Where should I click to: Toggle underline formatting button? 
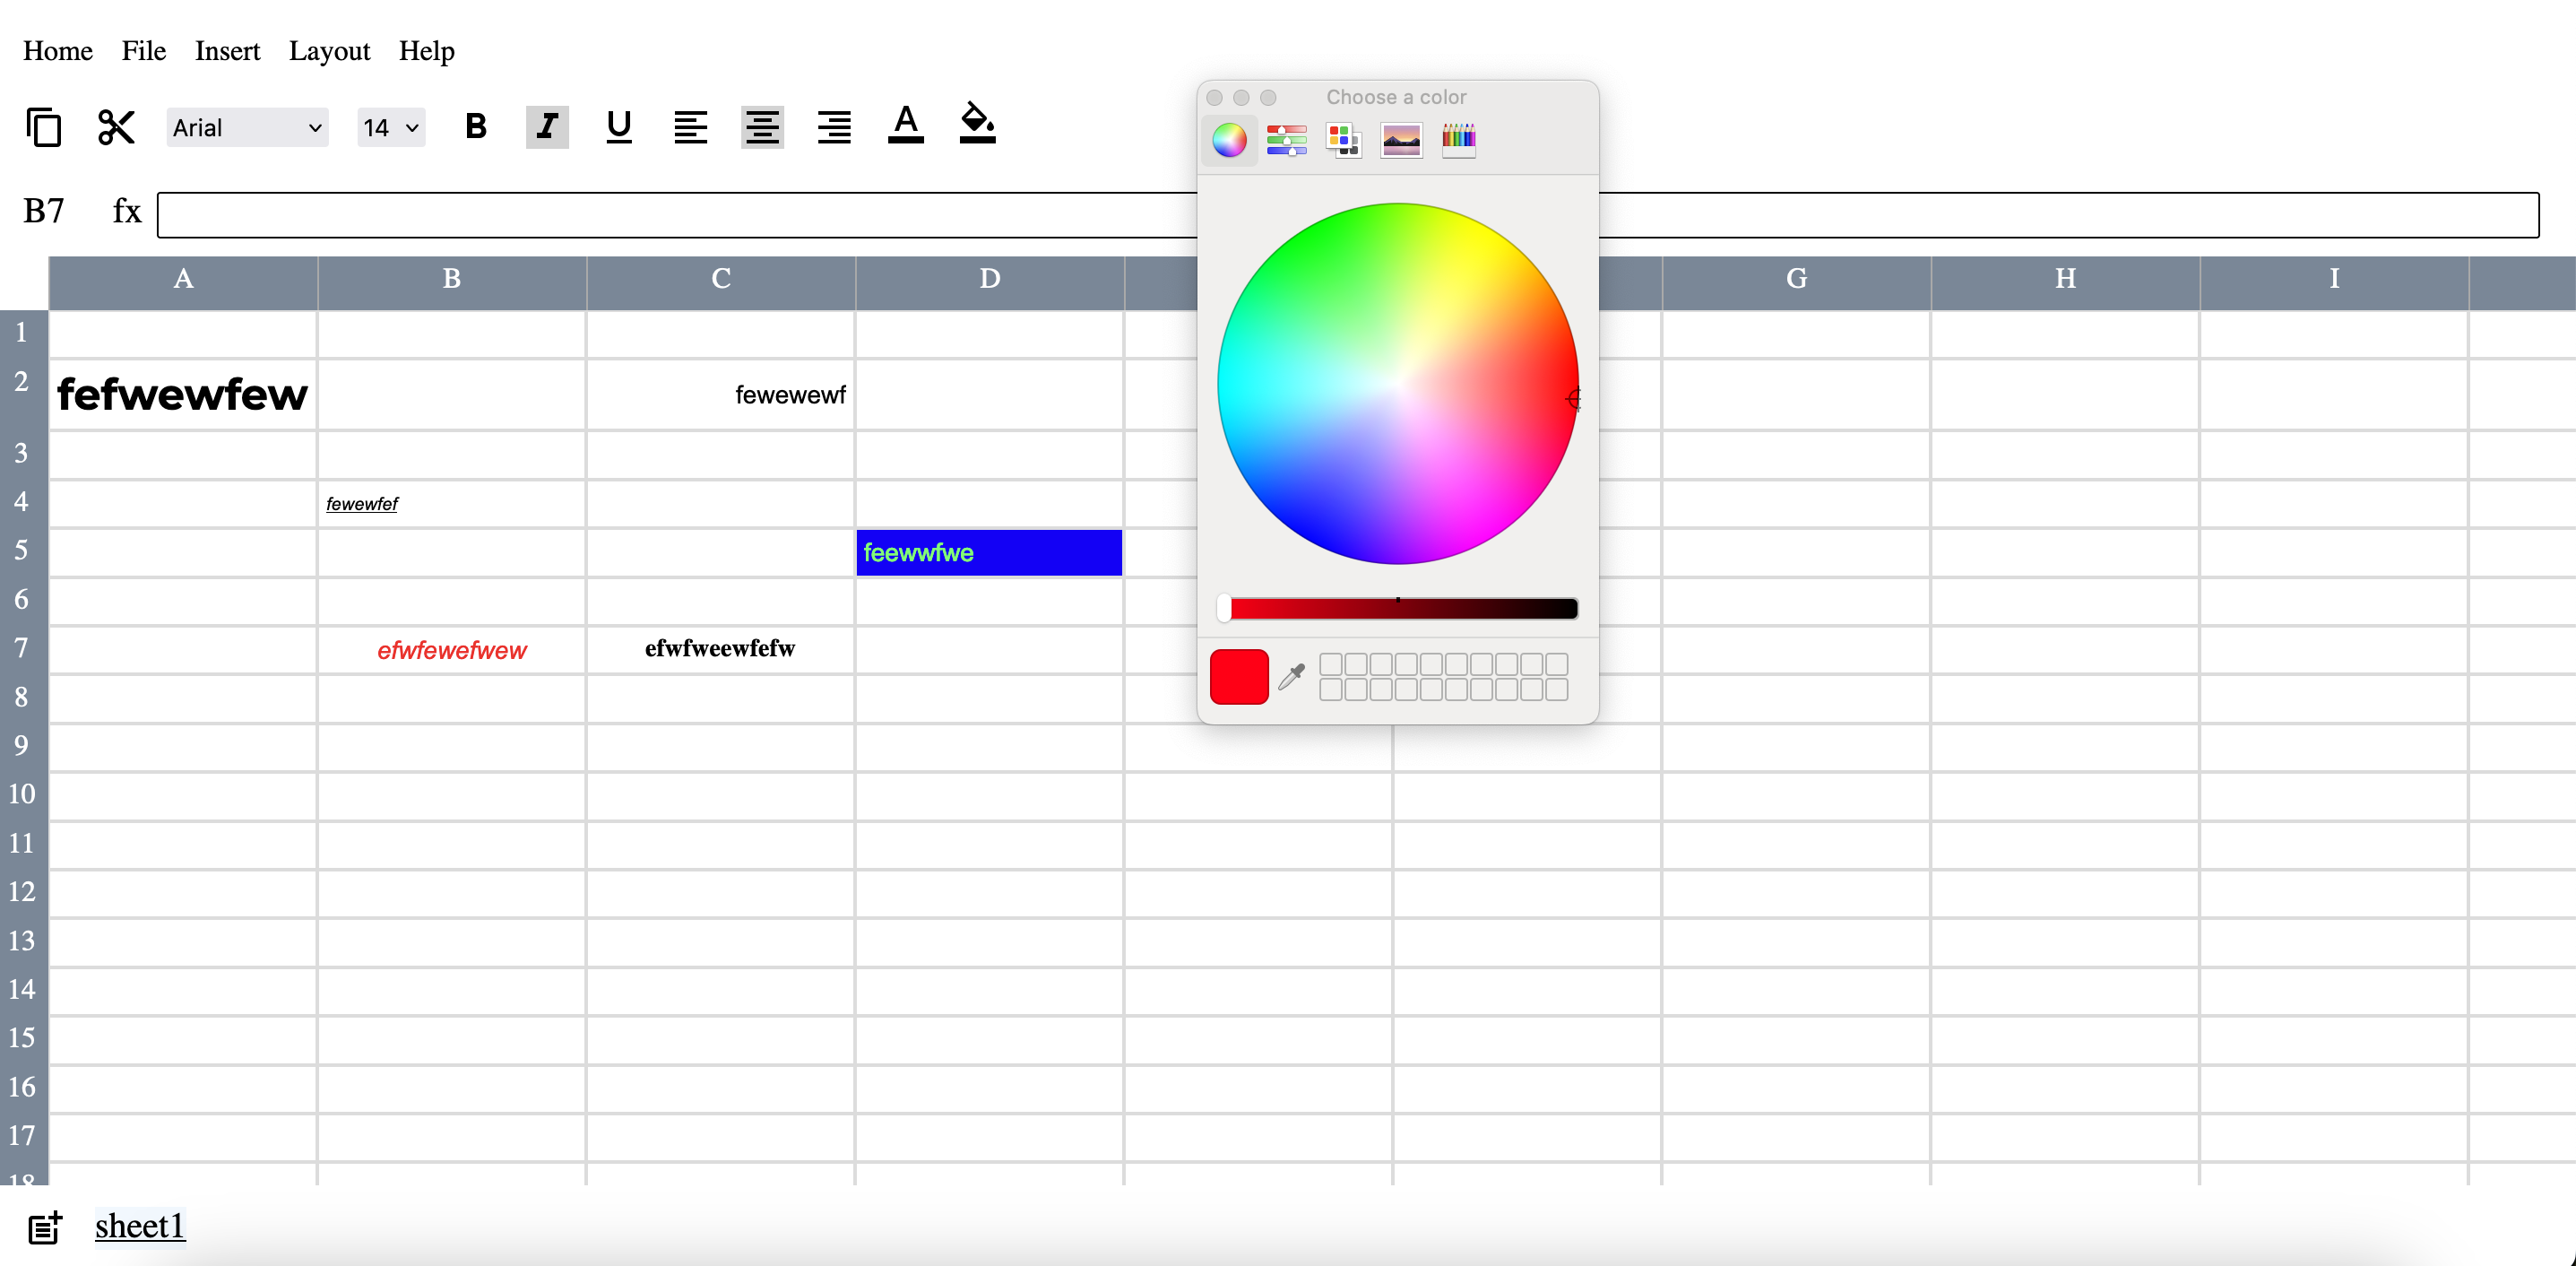(x=619, y=127)
